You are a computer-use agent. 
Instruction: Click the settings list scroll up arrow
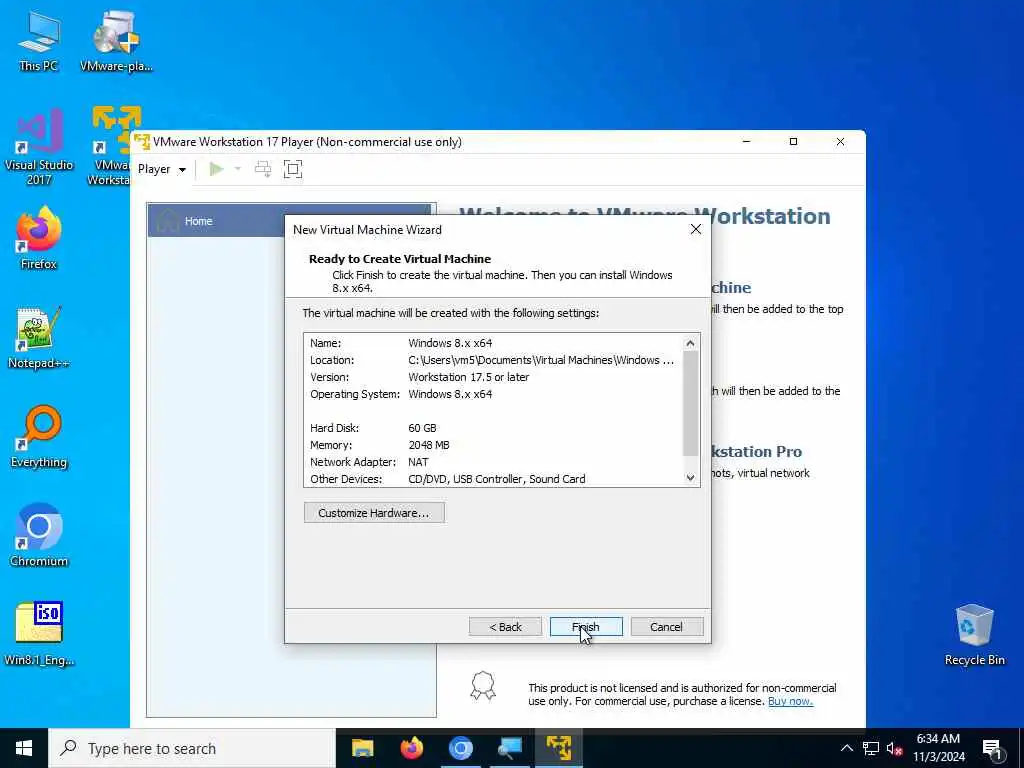pyautogui.click(x=690, y=344)
